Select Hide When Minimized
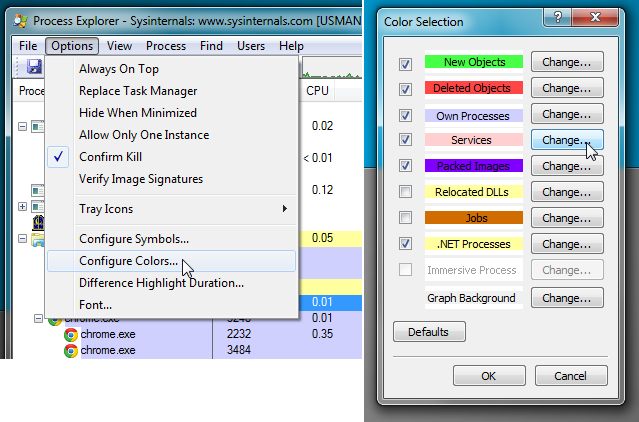 (x=171, y=113)
